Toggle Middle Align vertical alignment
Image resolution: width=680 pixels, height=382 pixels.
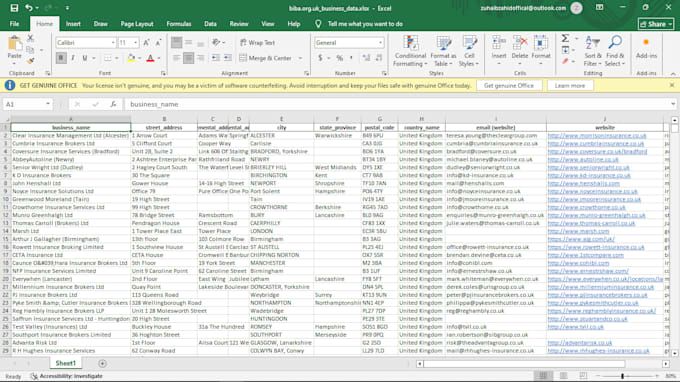(x=188, y=42)
